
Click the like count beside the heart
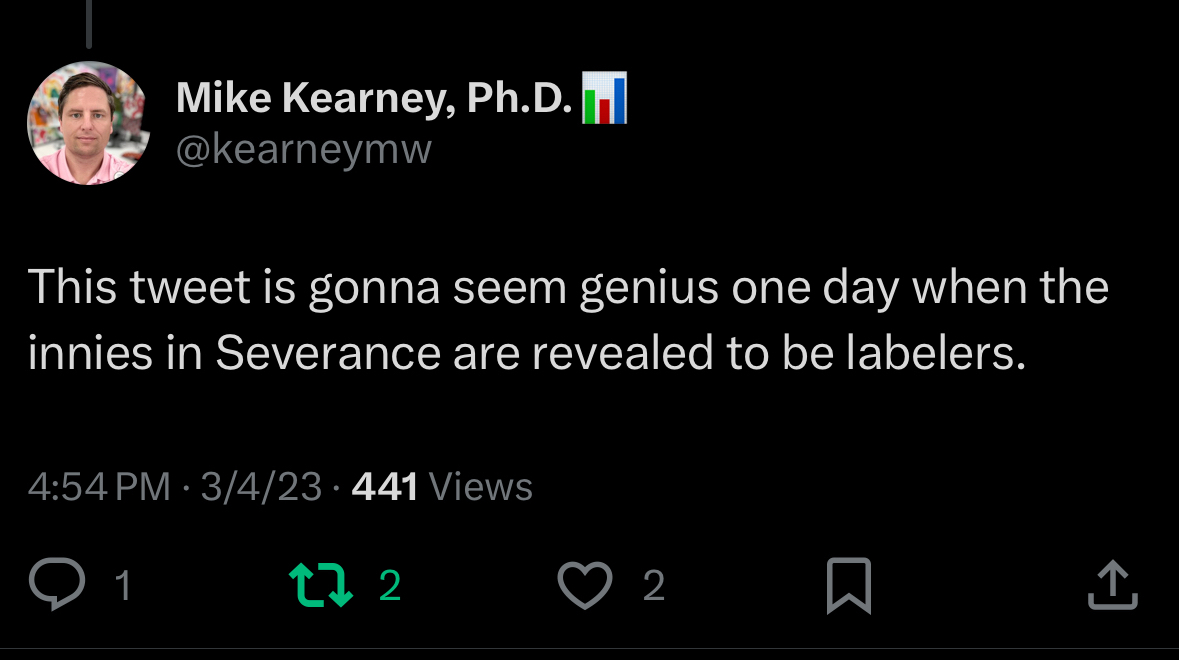point(653,586)
